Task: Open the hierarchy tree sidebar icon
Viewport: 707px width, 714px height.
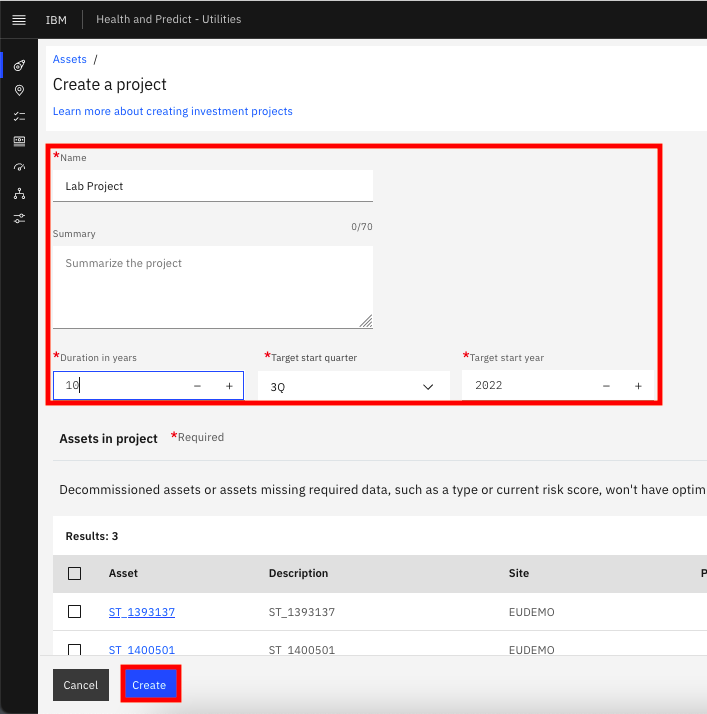Action: coord(19,193)
